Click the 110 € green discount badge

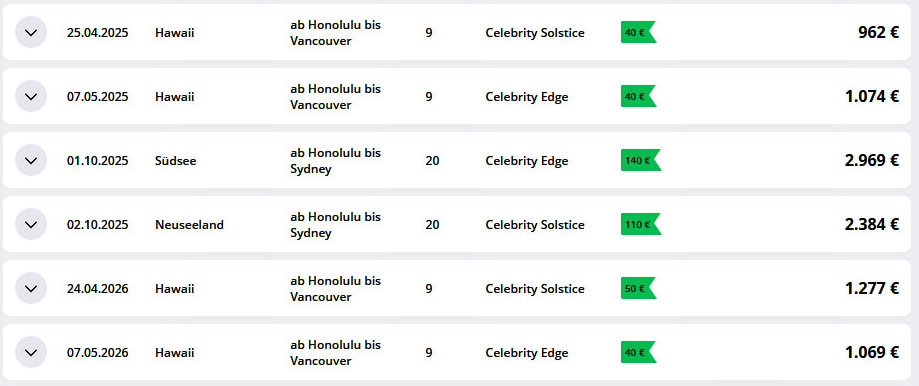[x=641, y=224]
